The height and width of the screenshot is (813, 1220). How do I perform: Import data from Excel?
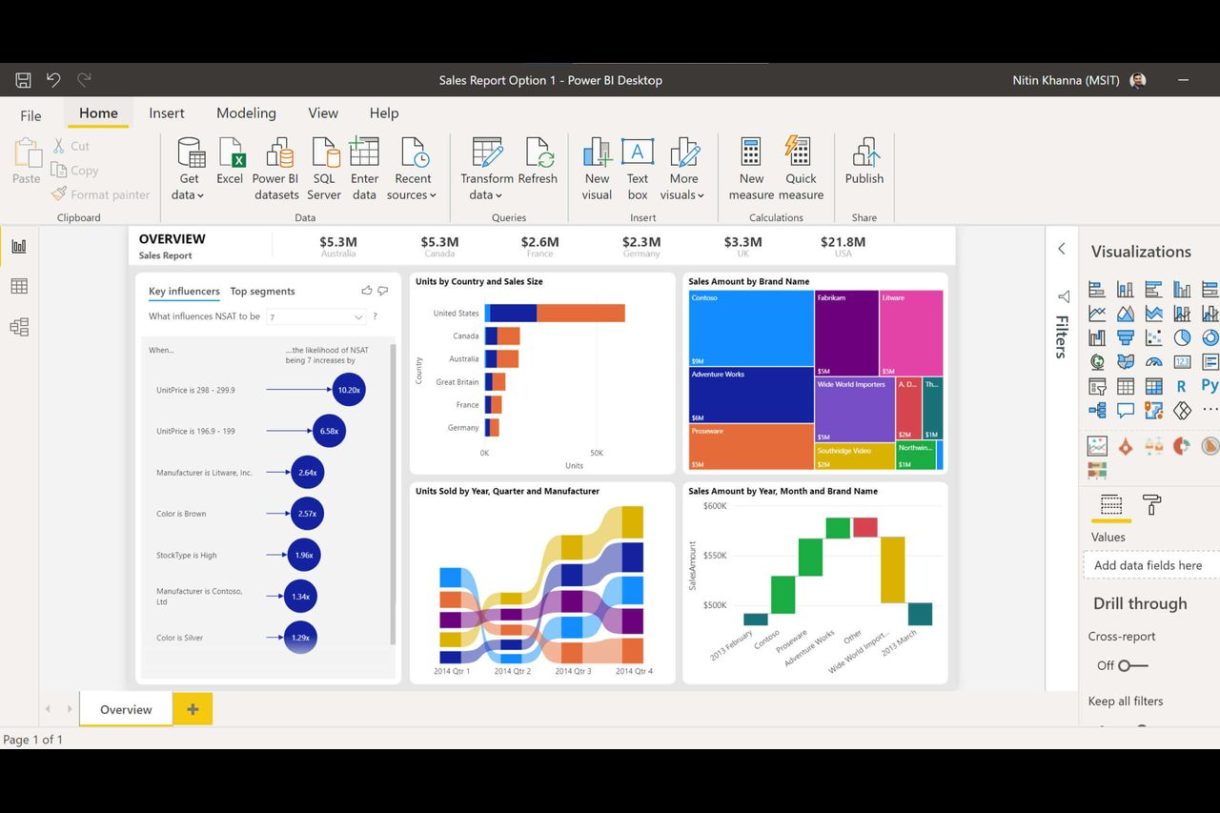[x=230, y=161]
